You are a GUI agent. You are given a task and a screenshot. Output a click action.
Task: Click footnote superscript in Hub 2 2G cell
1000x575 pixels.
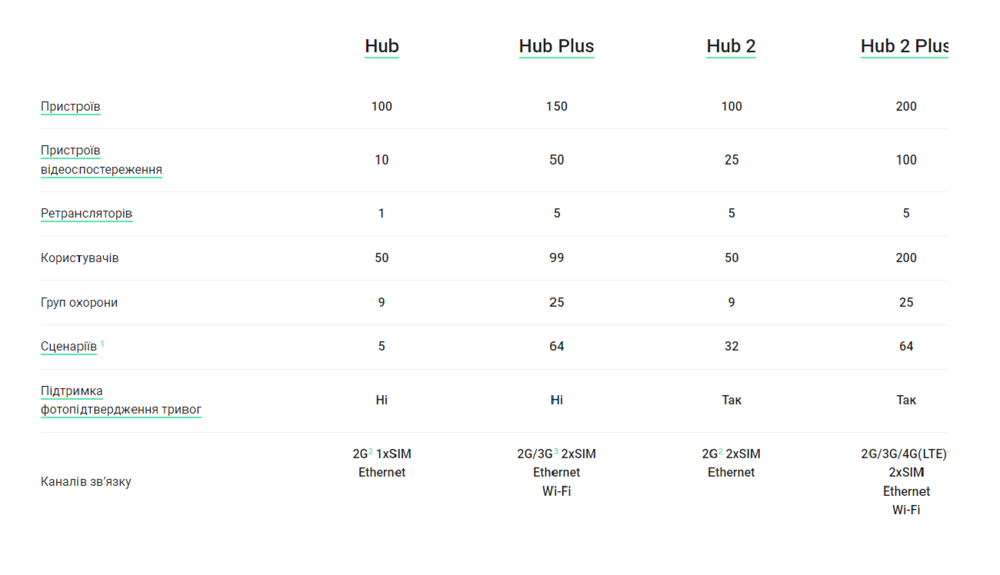pyautogui.click(x=720, y=451)
